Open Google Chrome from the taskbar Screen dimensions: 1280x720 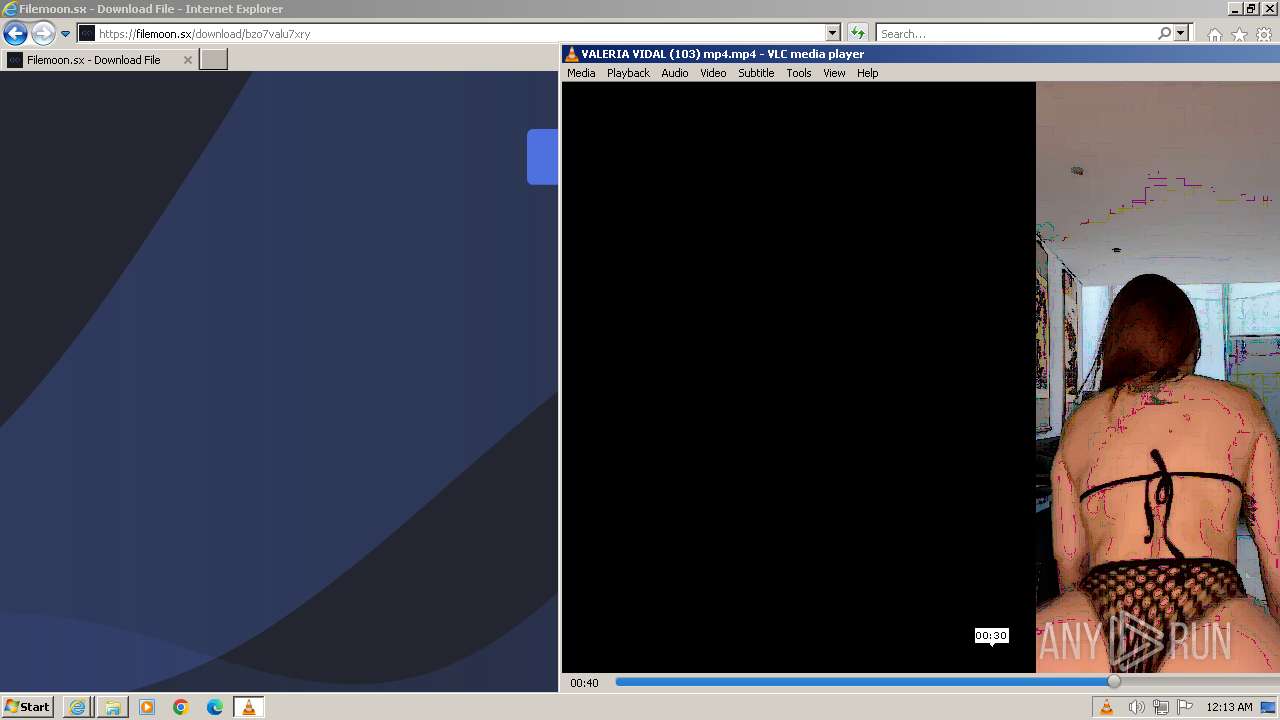(x=180, y=707)
